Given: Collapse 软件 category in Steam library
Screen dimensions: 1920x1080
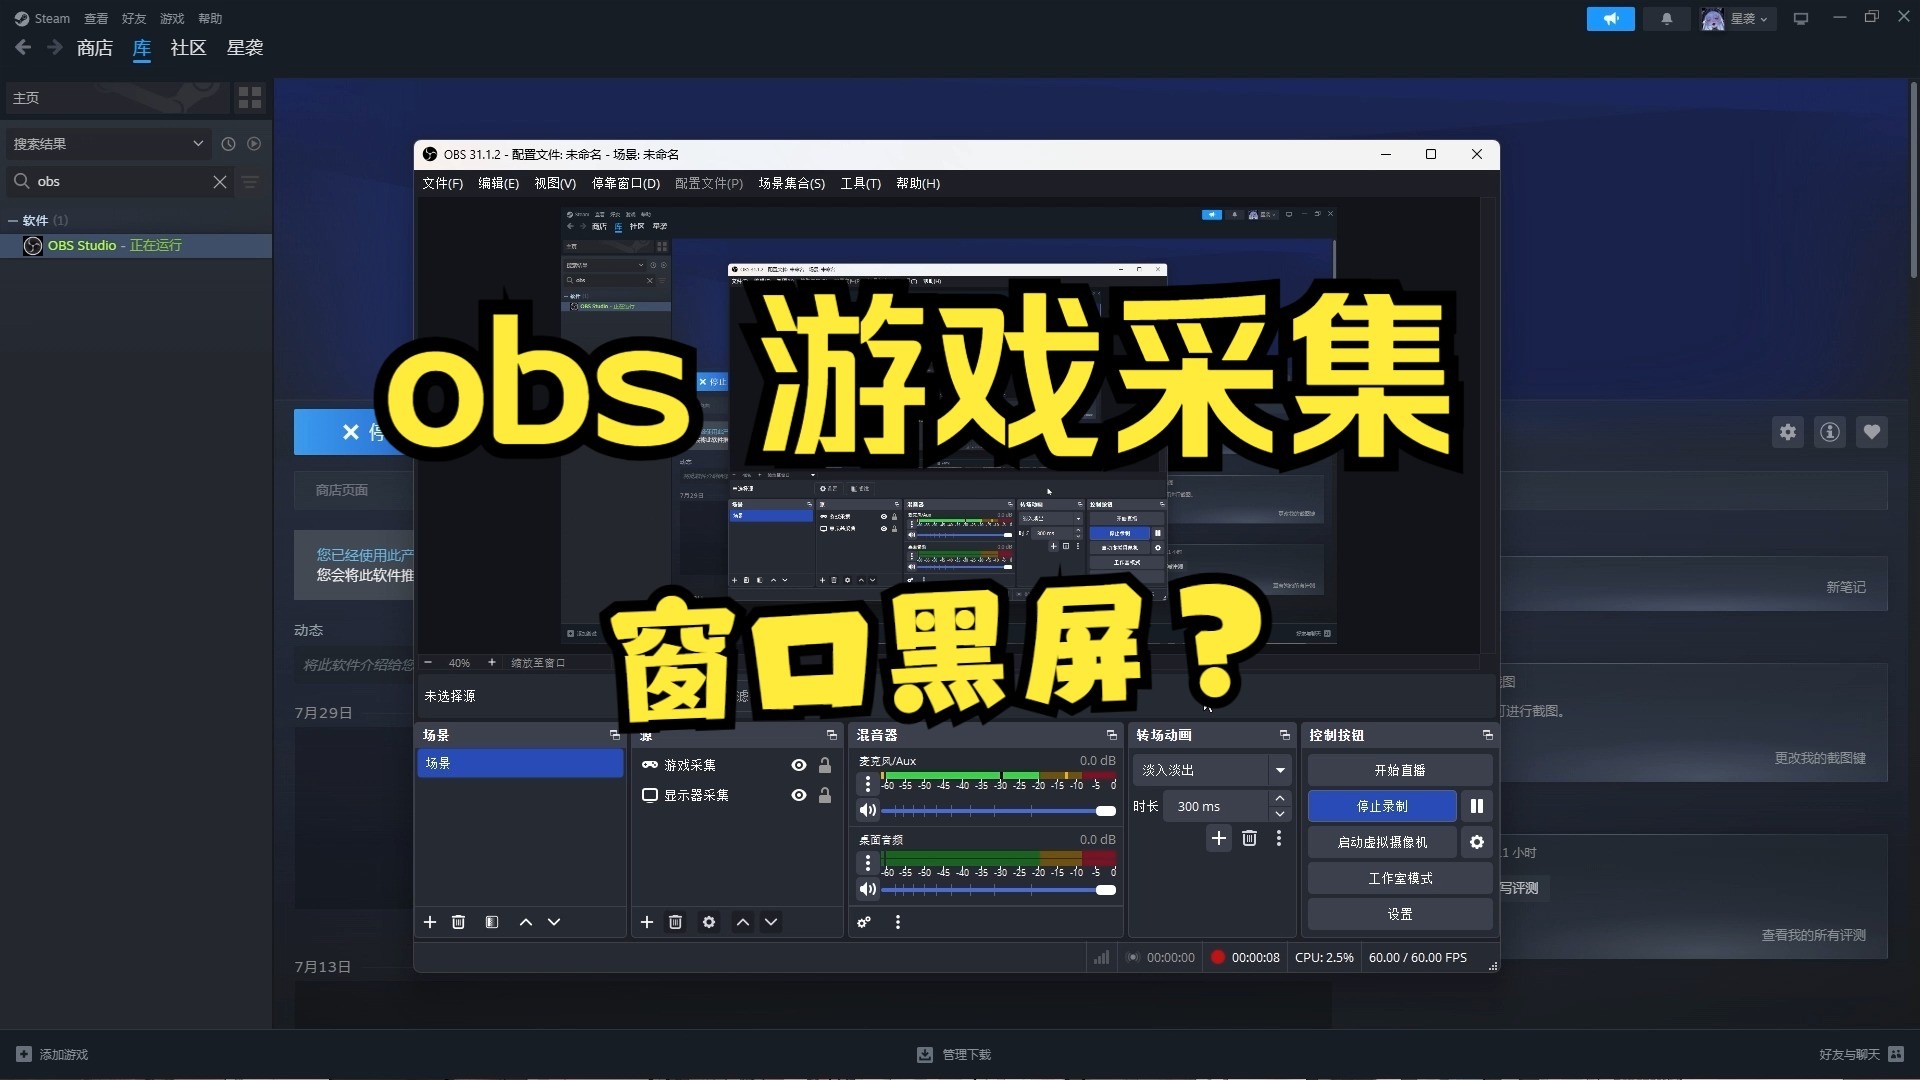Looking at the screenshot, I should coord(13,220).
